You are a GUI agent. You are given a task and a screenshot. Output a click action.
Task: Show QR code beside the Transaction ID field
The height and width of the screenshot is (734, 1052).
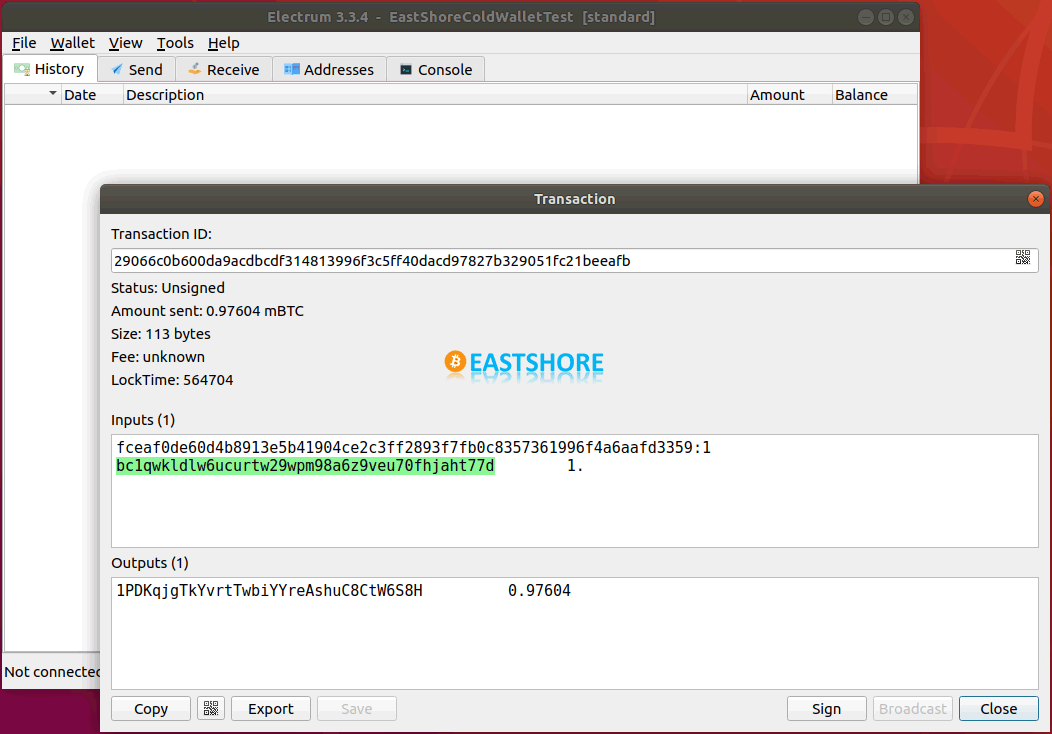point(1022,258)
